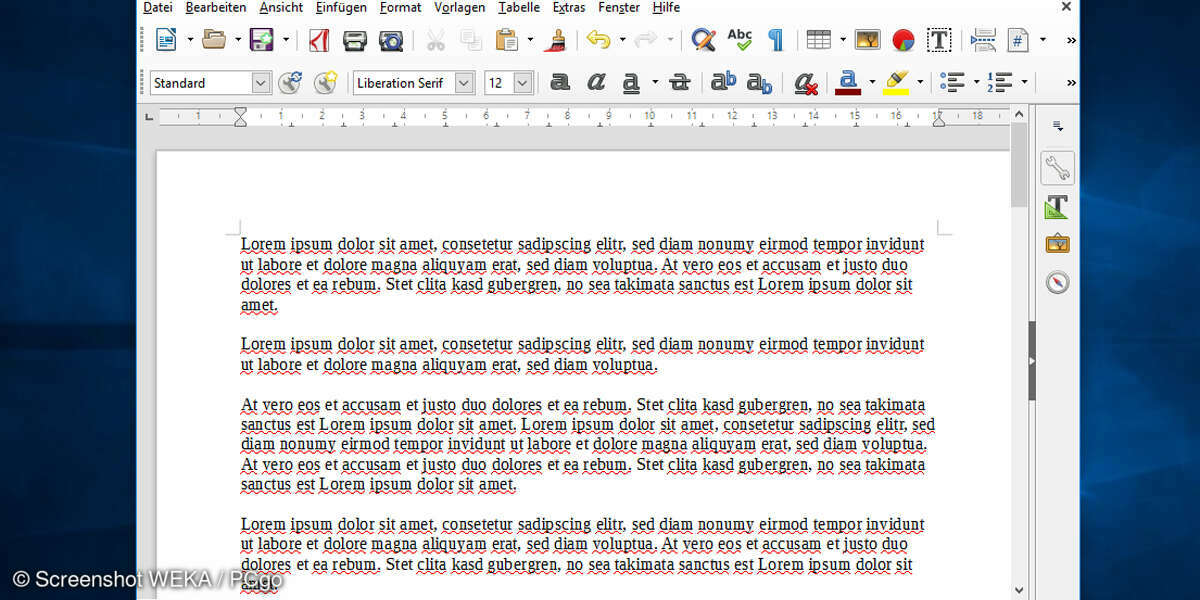Insert a chart using pie icon
This screenshot has width=1200, height=600.
[903, 40]
